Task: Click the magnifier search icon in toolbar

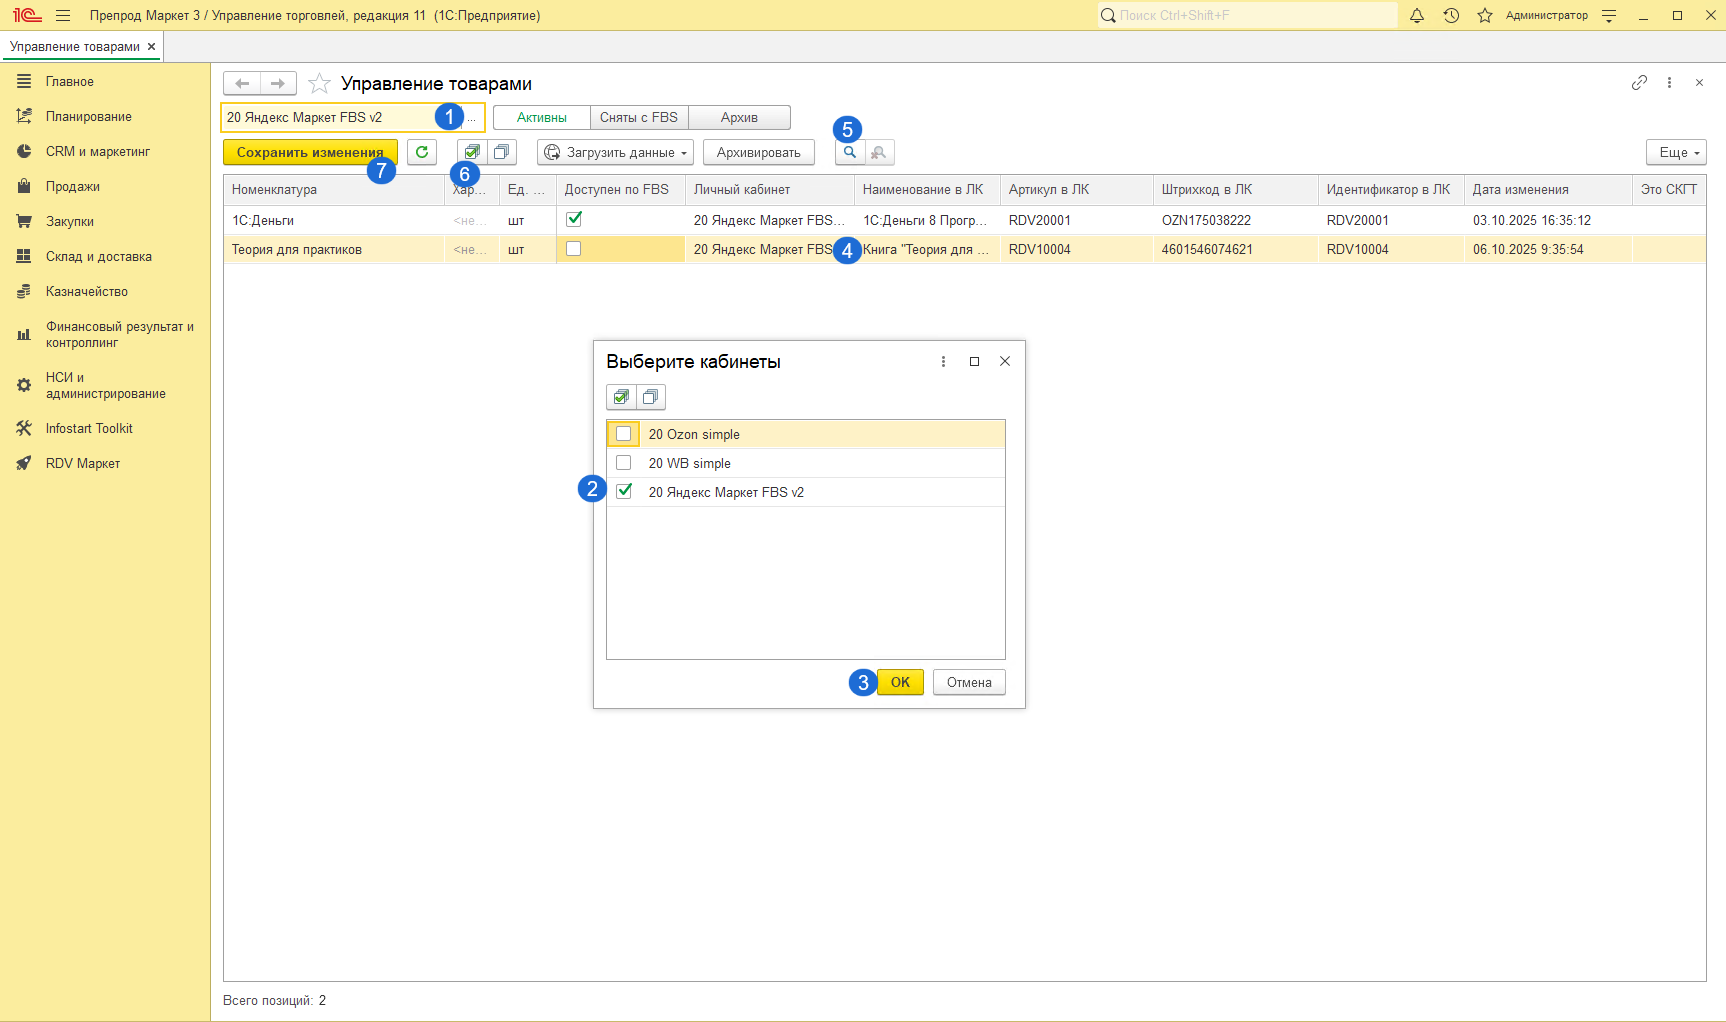Action: coord(850,152)
